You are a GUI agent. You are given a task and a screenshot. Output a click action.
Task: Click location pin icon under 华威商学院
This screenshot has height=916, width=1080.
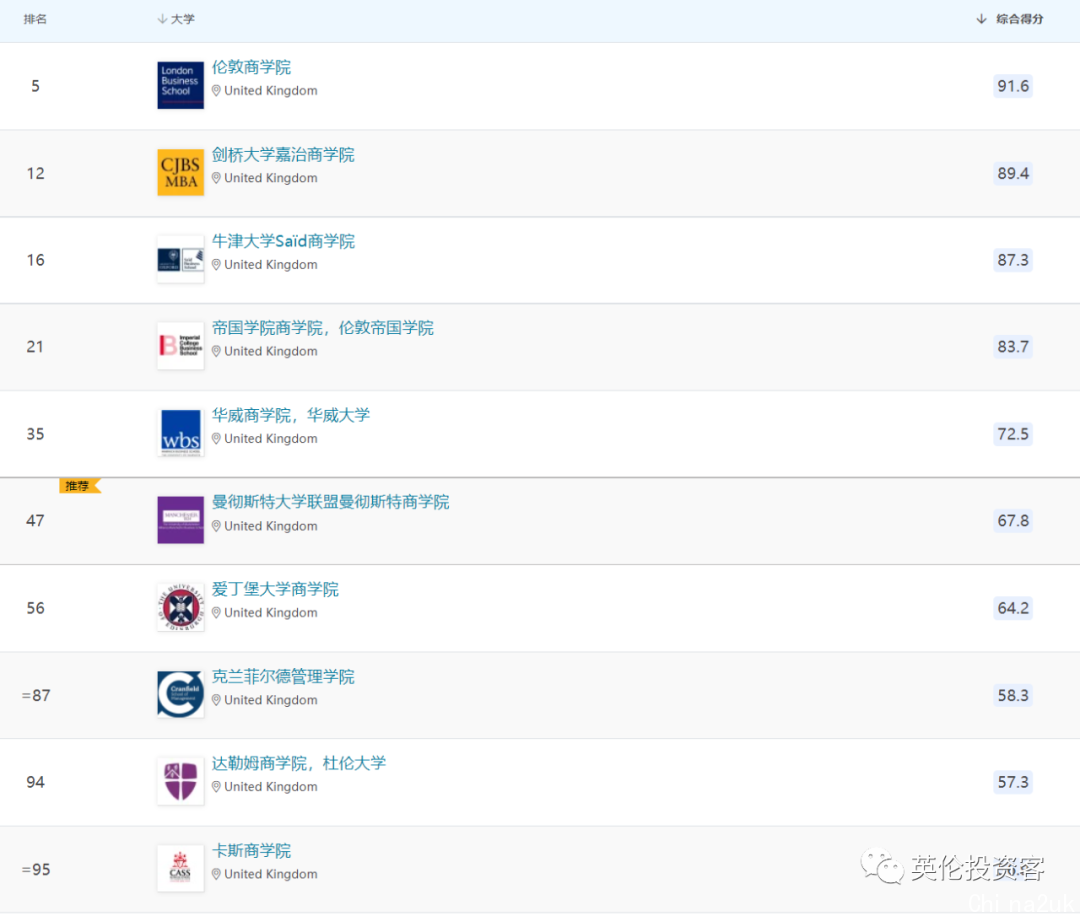(216, 439)
